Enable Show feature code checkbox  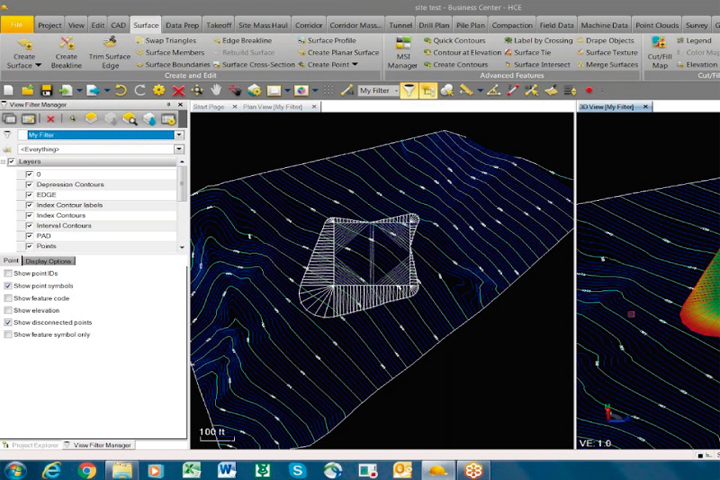pyautogui.click(x=8, y=298)
